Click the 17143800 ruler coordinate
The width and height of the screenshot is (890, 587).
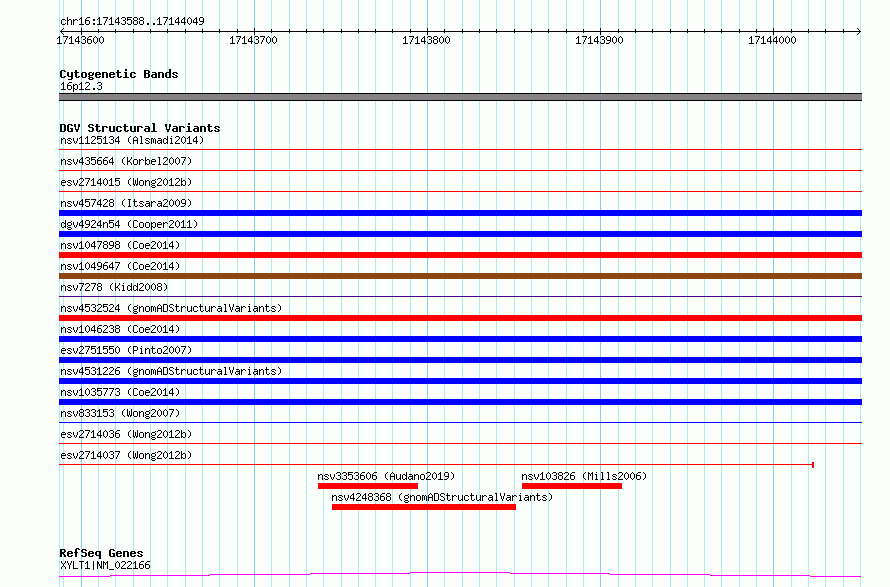click(x=426, y=40)
